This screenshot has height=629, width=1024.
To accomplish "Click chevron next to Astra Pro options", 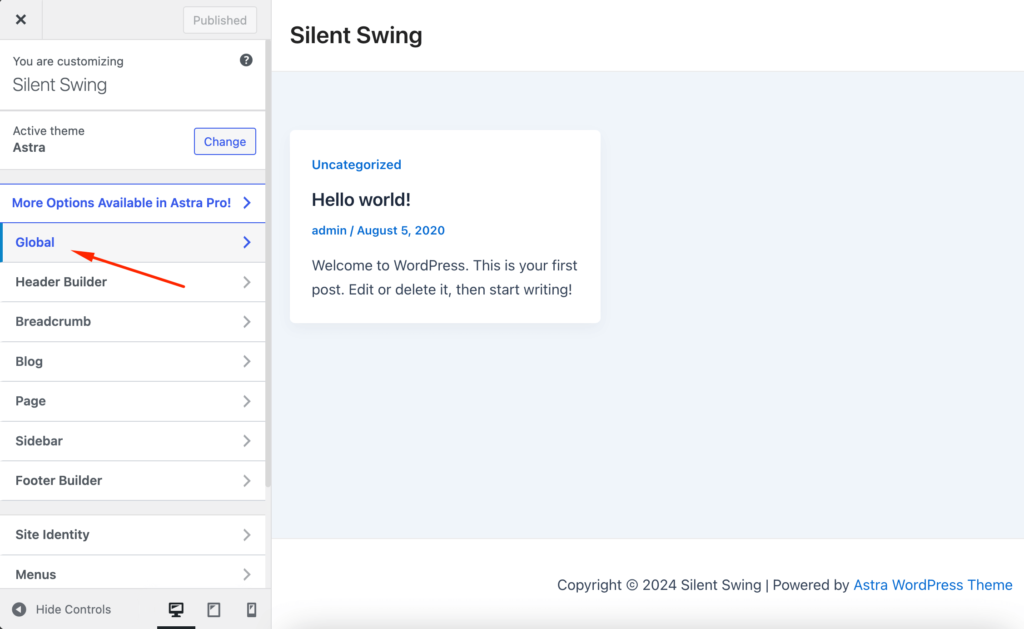I will pos(247,203).
